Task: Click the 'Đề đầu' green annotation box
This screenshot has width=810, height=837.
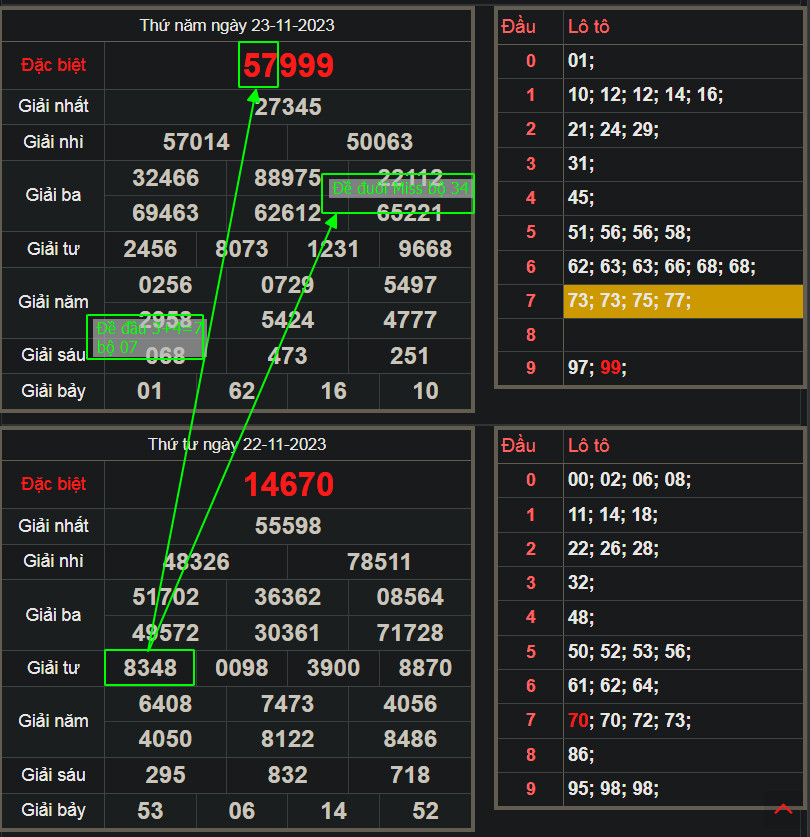Action: pos(148,337)
